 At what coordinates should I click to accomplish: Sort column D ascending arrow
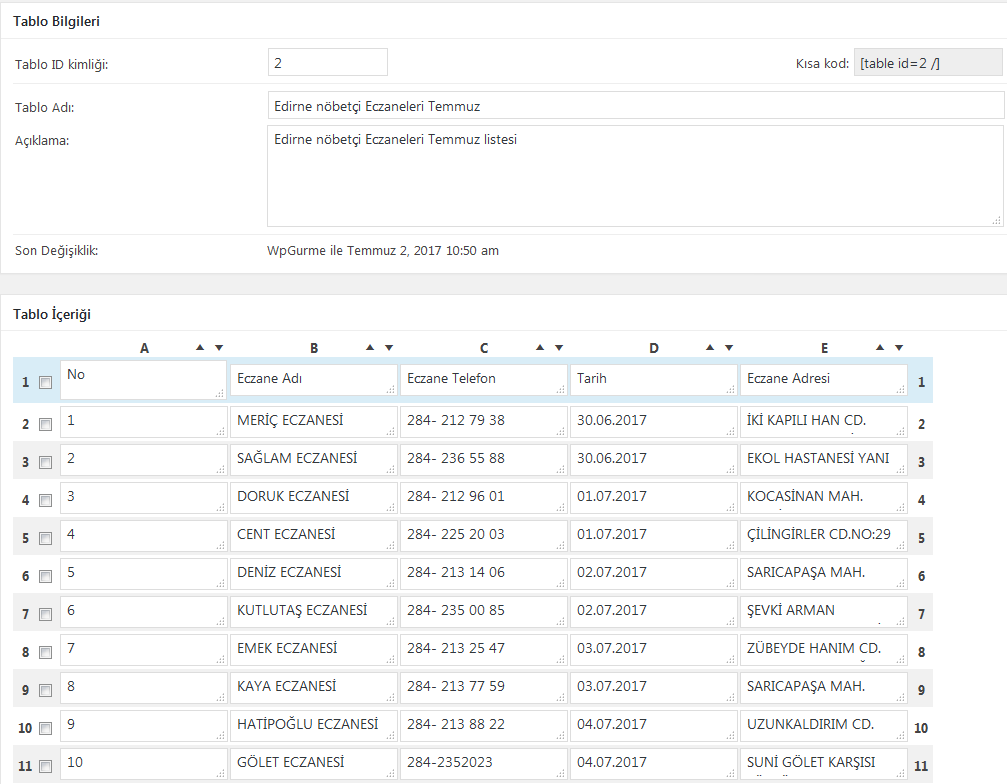tap(710, 347)
